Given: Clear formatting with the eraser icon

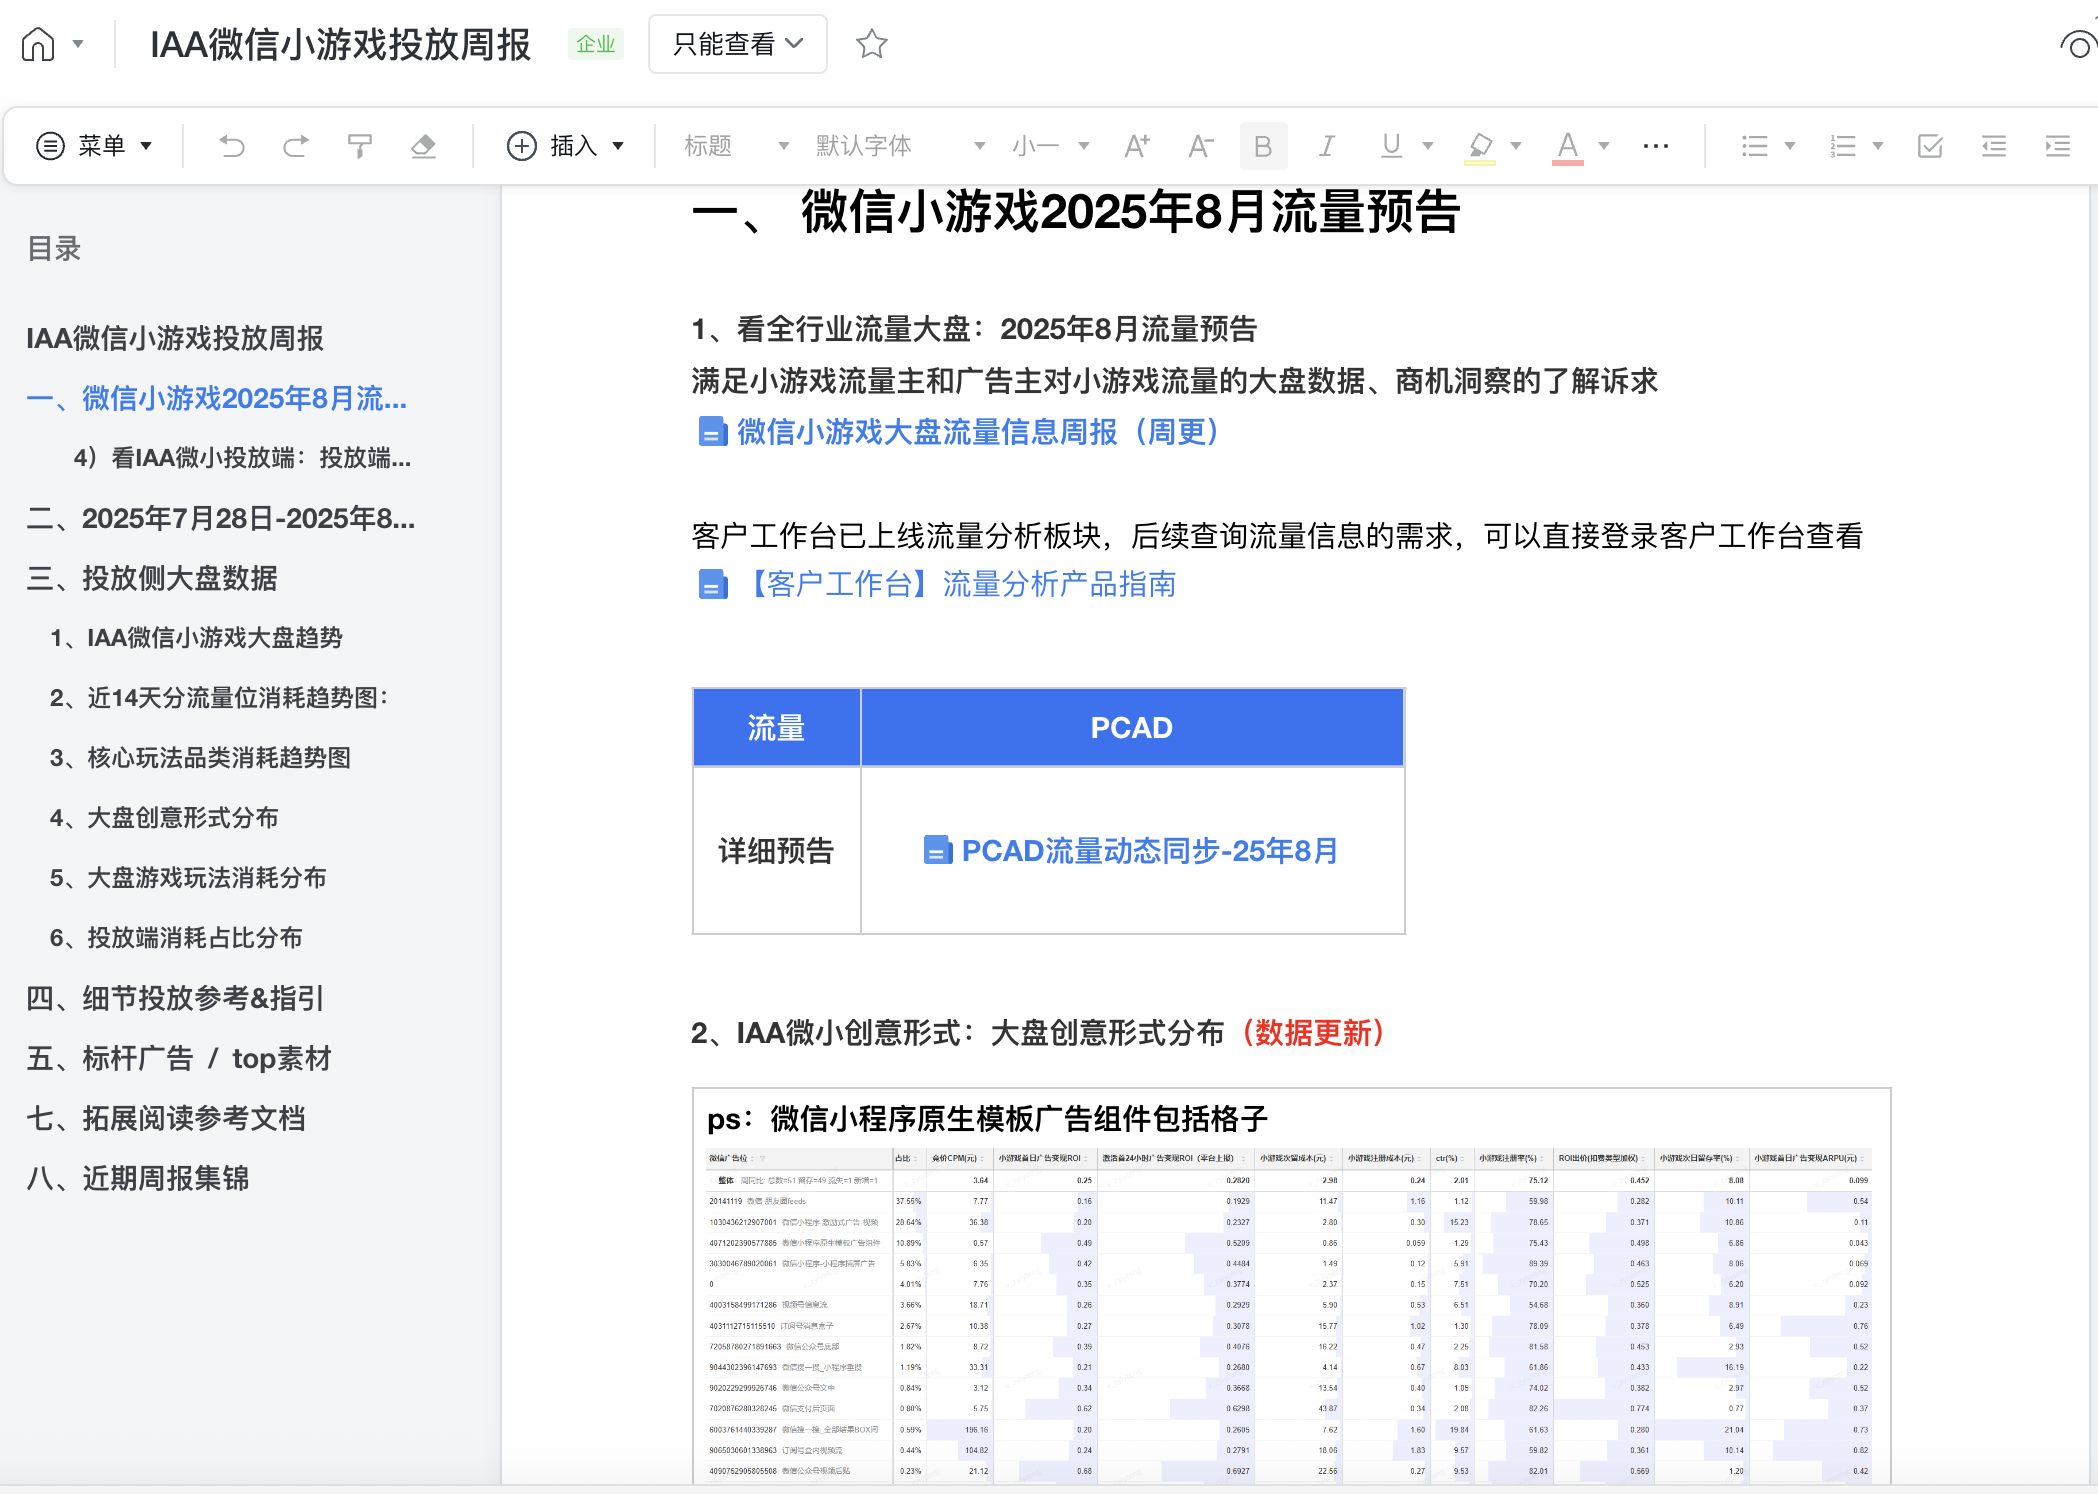Looking at the screenshot, I should [424, 146].
